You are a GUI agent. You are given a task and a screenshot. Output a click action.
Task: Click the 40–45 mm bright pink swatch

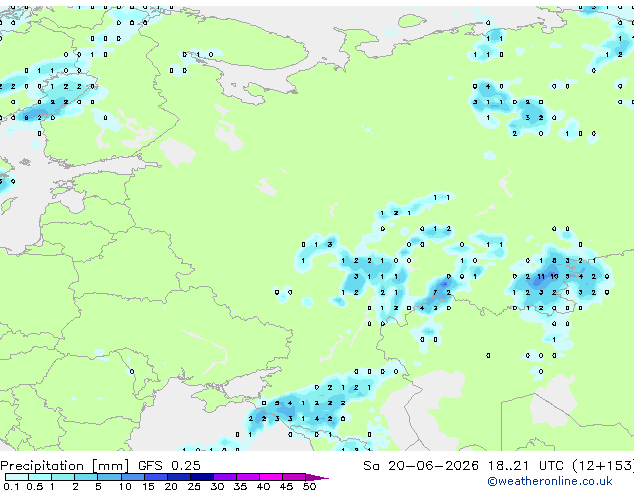tap(271, 477)
